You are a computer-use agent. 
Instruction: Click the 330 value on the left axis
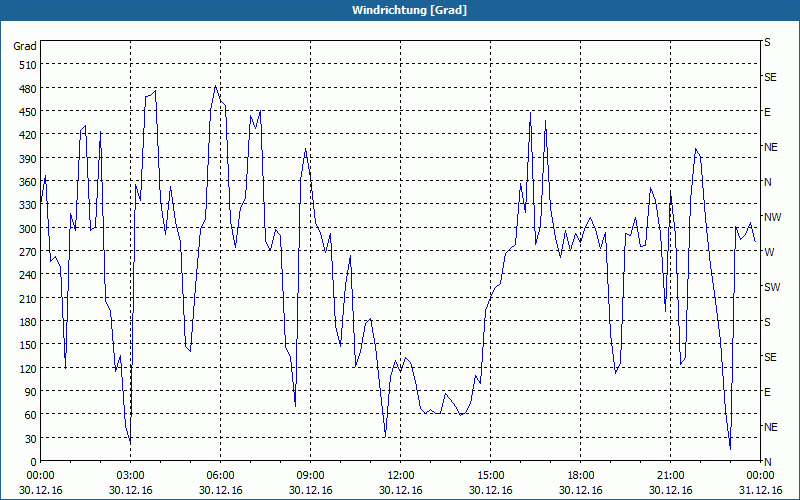(x=28, y=205)
